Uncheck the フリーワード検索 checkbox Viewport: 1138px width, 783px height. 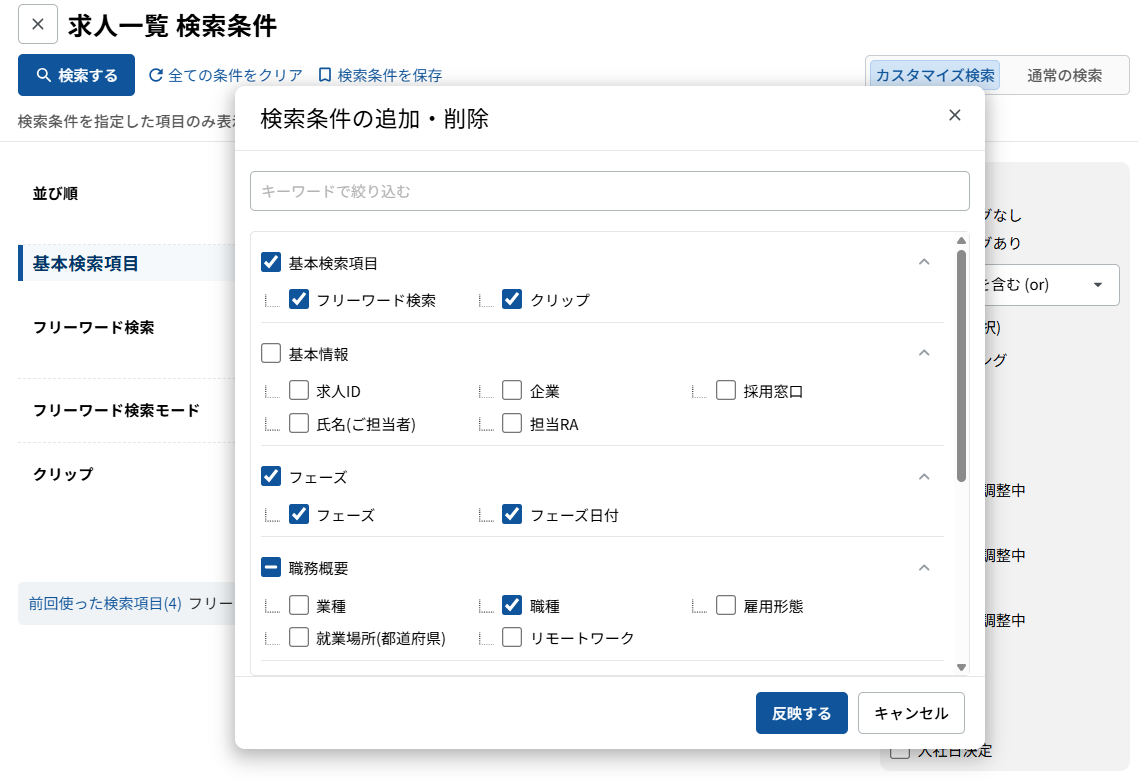pyautogui.click(x=299, y=299)
